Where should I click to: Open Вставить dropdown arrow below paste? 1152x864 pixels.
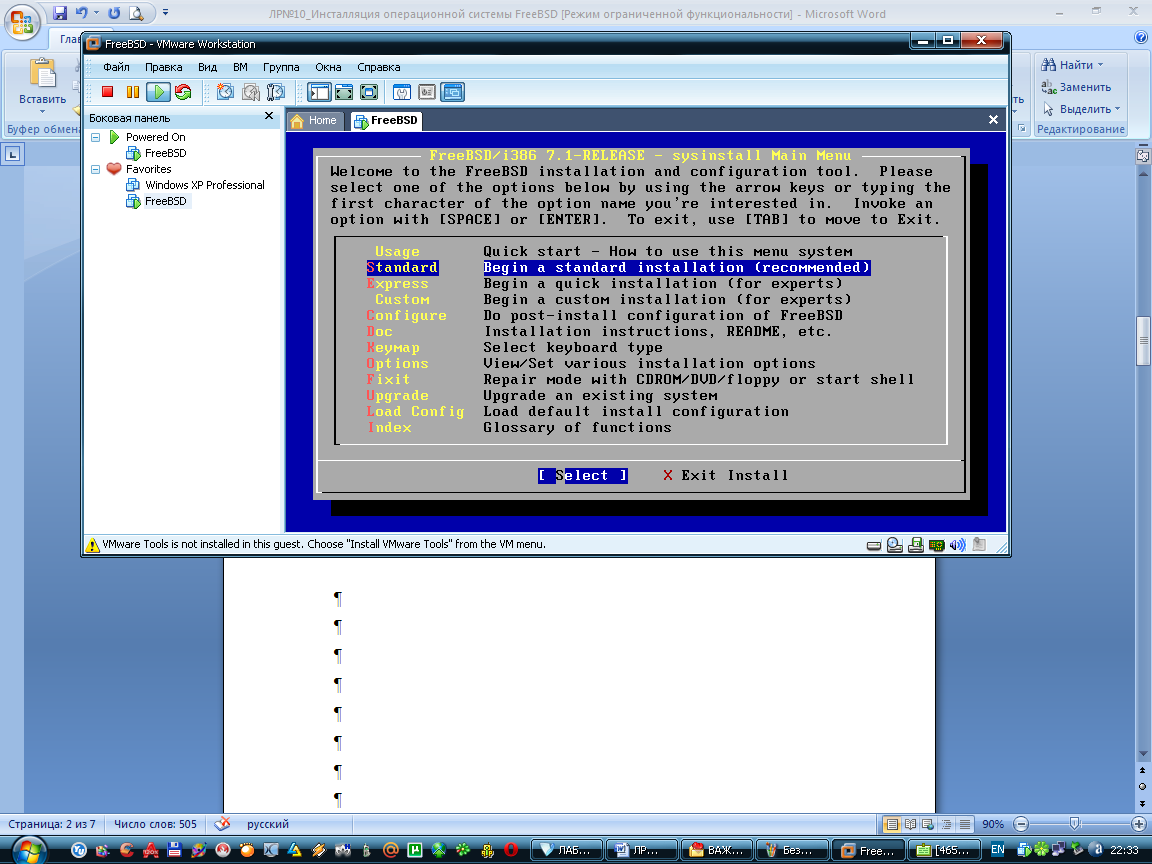43,112
